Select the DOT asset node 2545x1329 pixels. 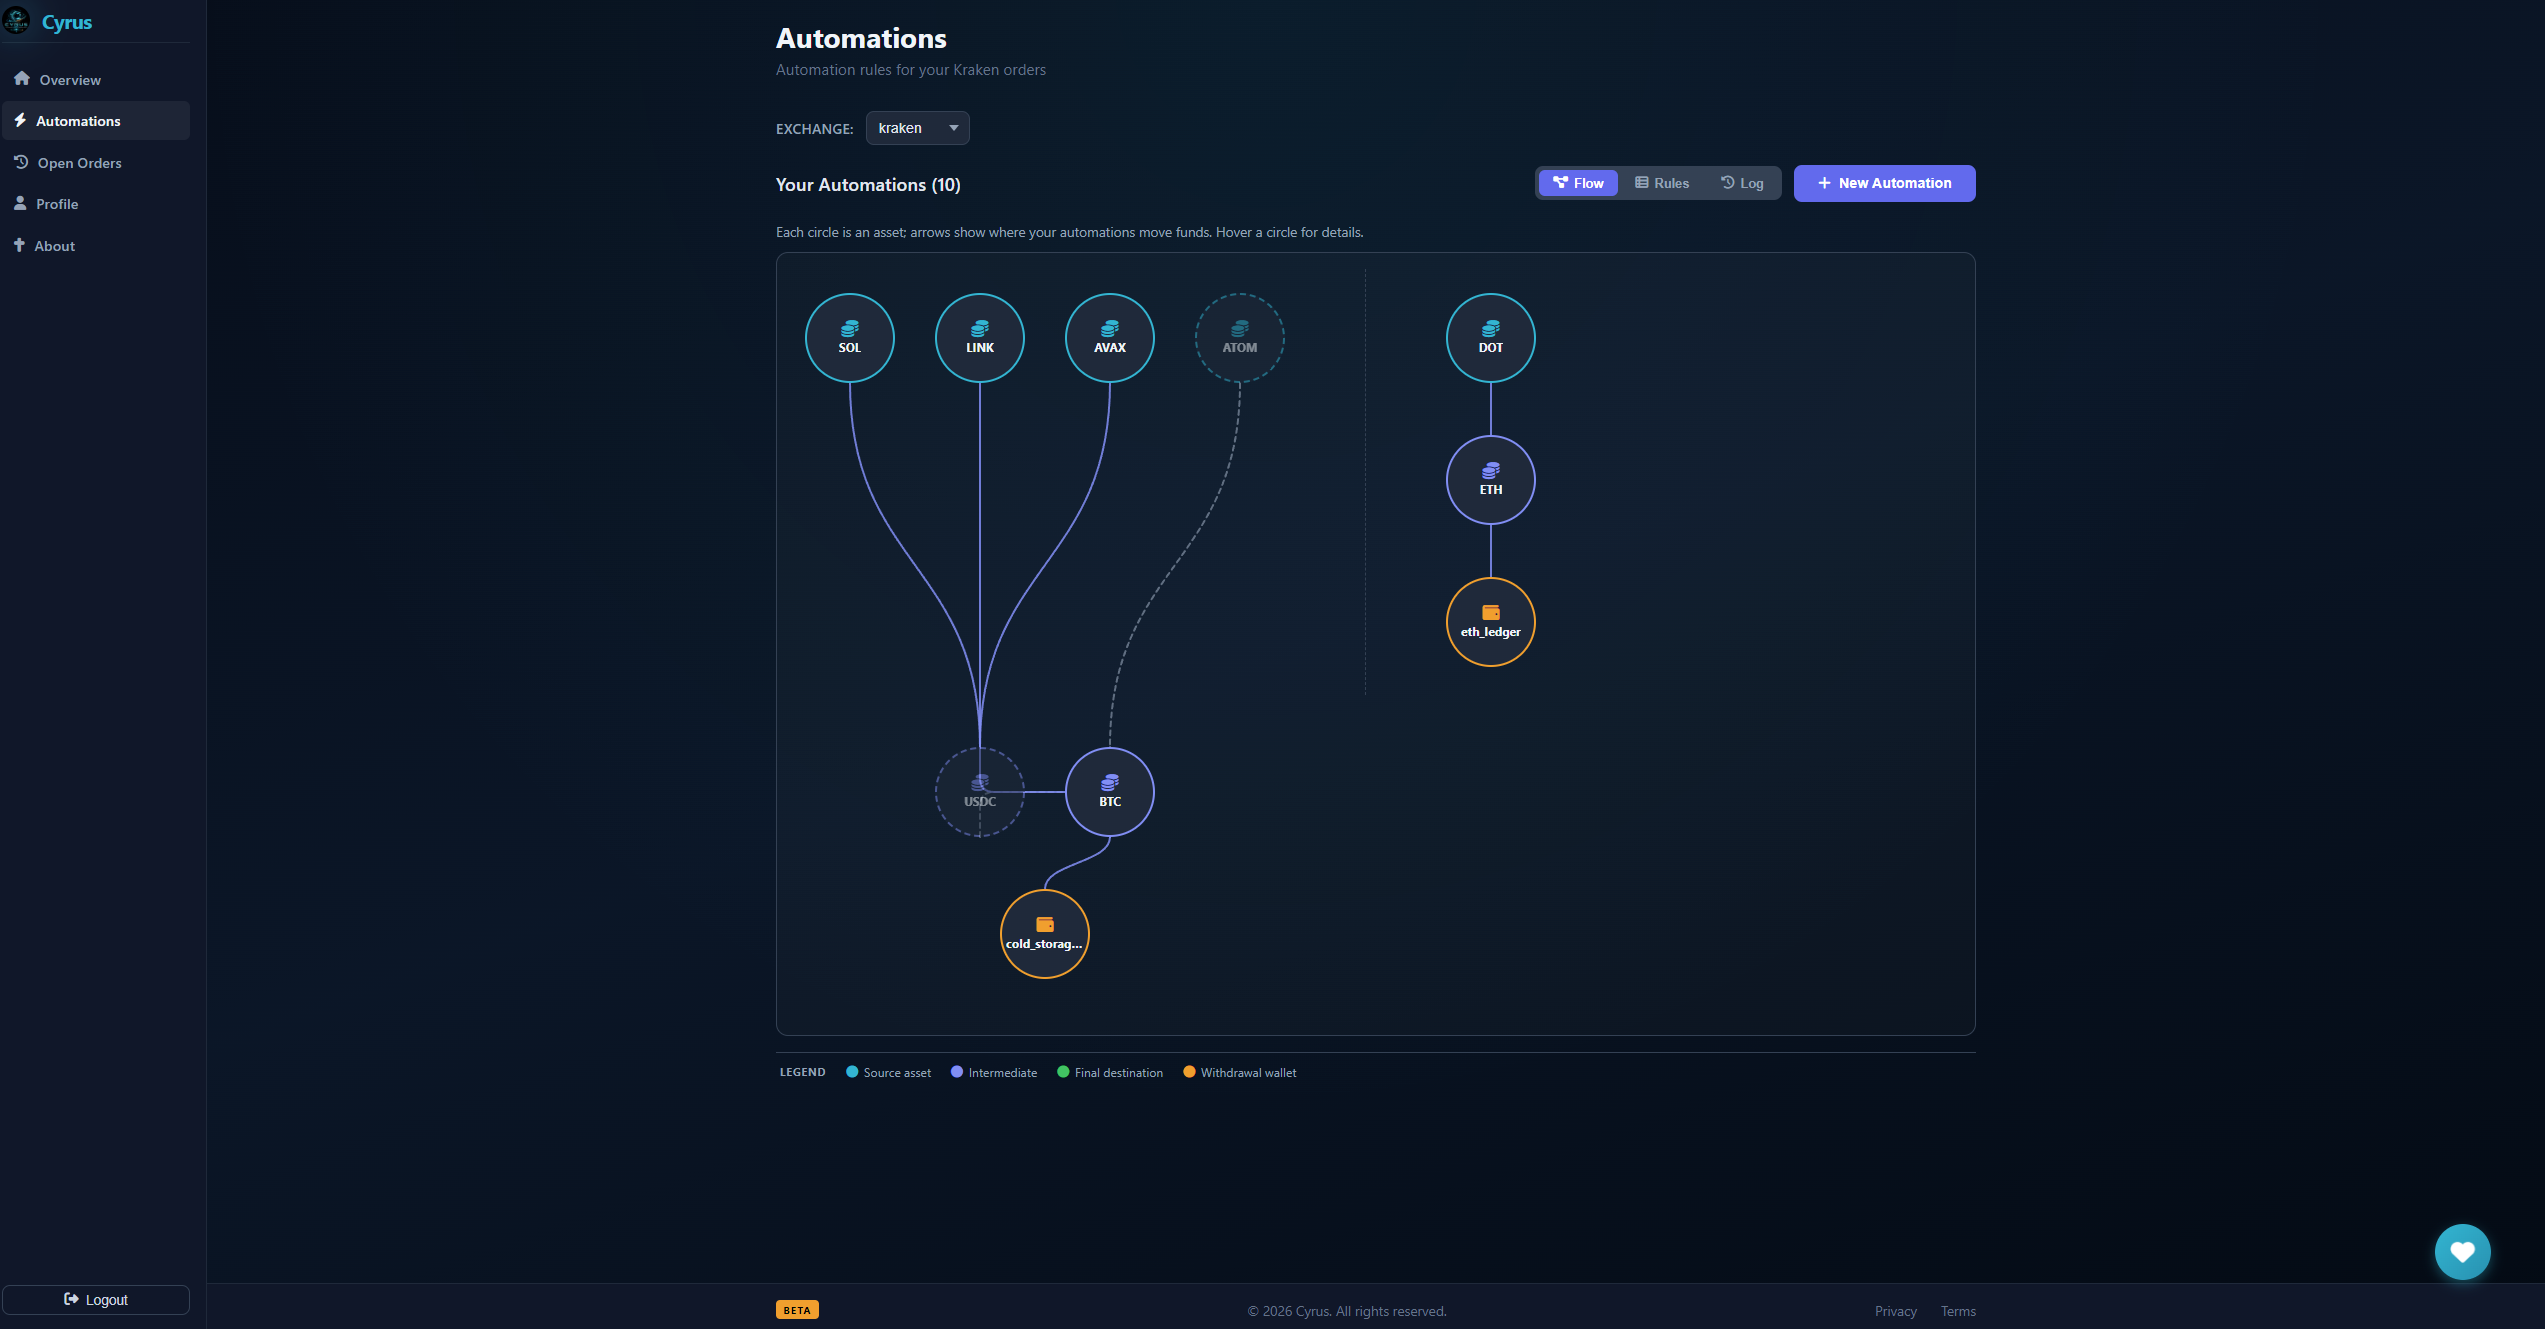pyautogui.click(x=1491, y=338)
